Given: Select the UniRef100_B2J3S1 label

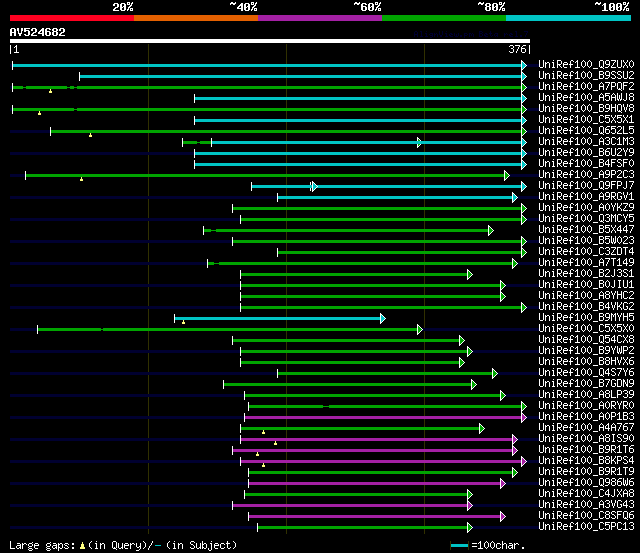Looking at the screenshot, I should [586, 274].
